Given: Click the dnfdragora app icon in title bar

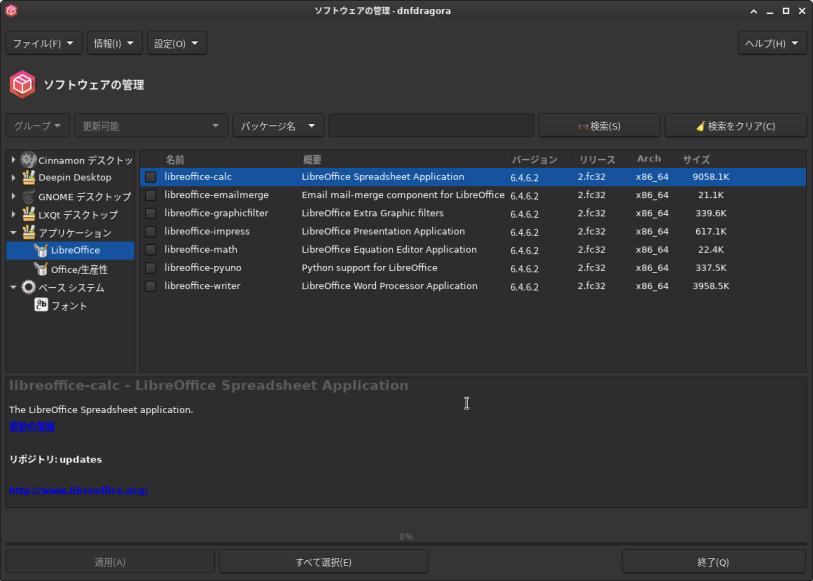Looking at the screenshot, I should (11, 10).
